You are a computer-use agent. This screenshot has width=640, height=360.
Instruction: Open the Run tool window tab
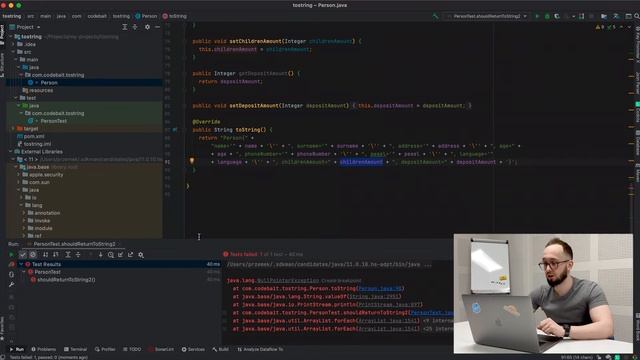pos(17,349)
